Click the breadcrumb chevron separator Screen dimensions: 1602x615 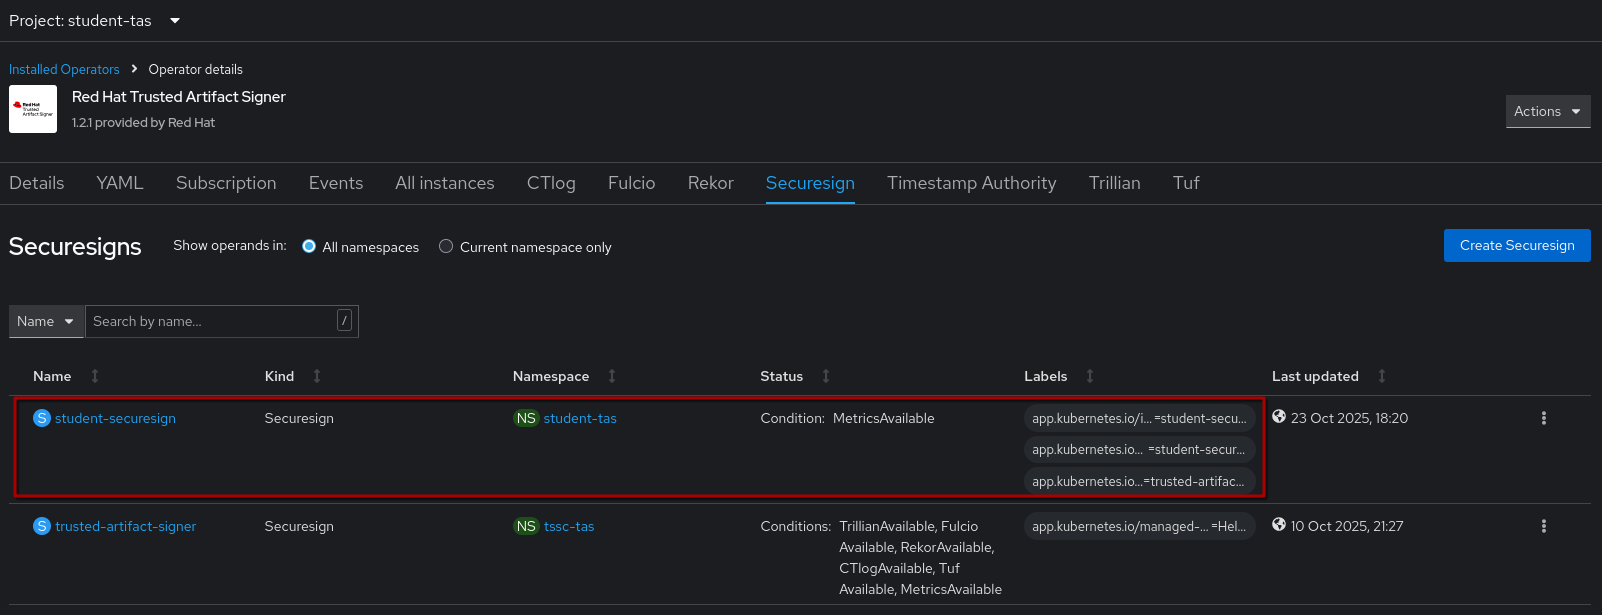click(134, 69)
